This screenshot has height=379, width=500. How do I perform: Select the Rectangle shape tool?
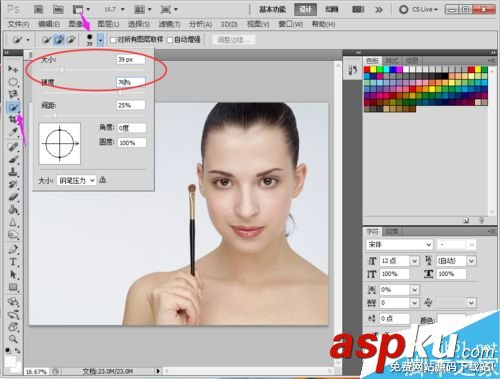tap(13, 287)
